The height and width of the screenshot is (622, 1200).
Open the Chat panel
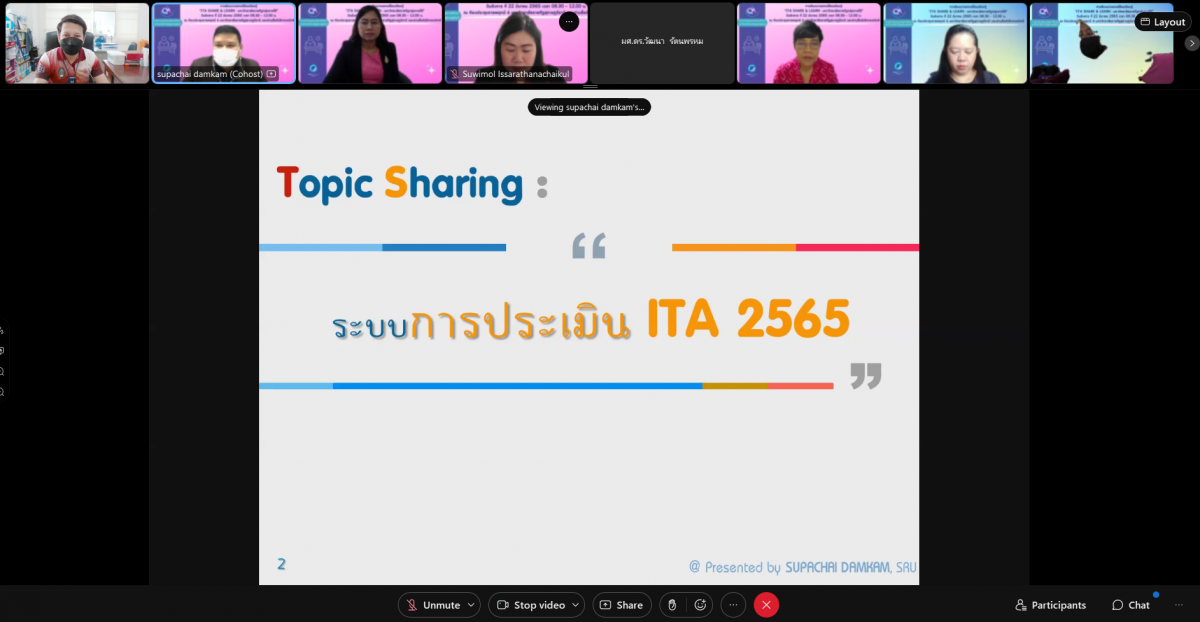[x=1130, y=605]
